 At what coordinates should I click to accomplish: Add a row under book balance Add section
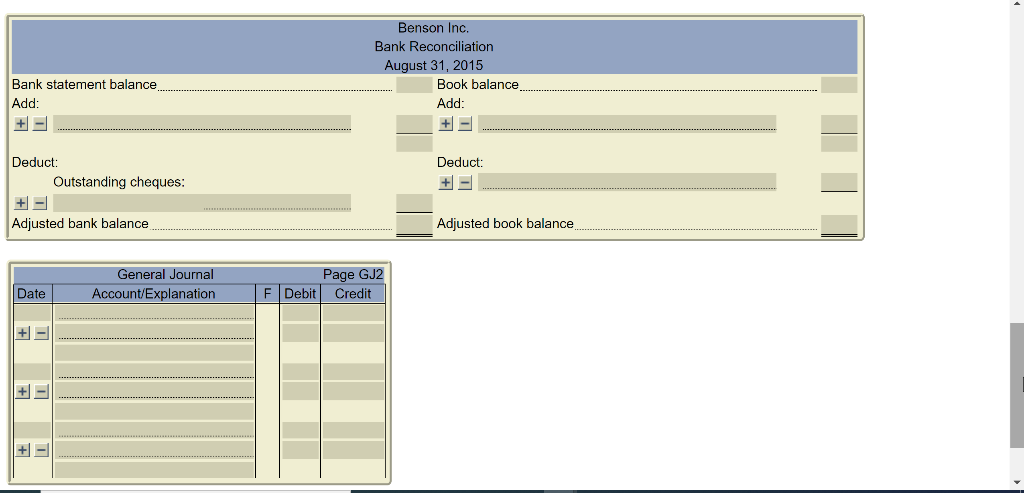pyautogui.click(x=445, y=123)
